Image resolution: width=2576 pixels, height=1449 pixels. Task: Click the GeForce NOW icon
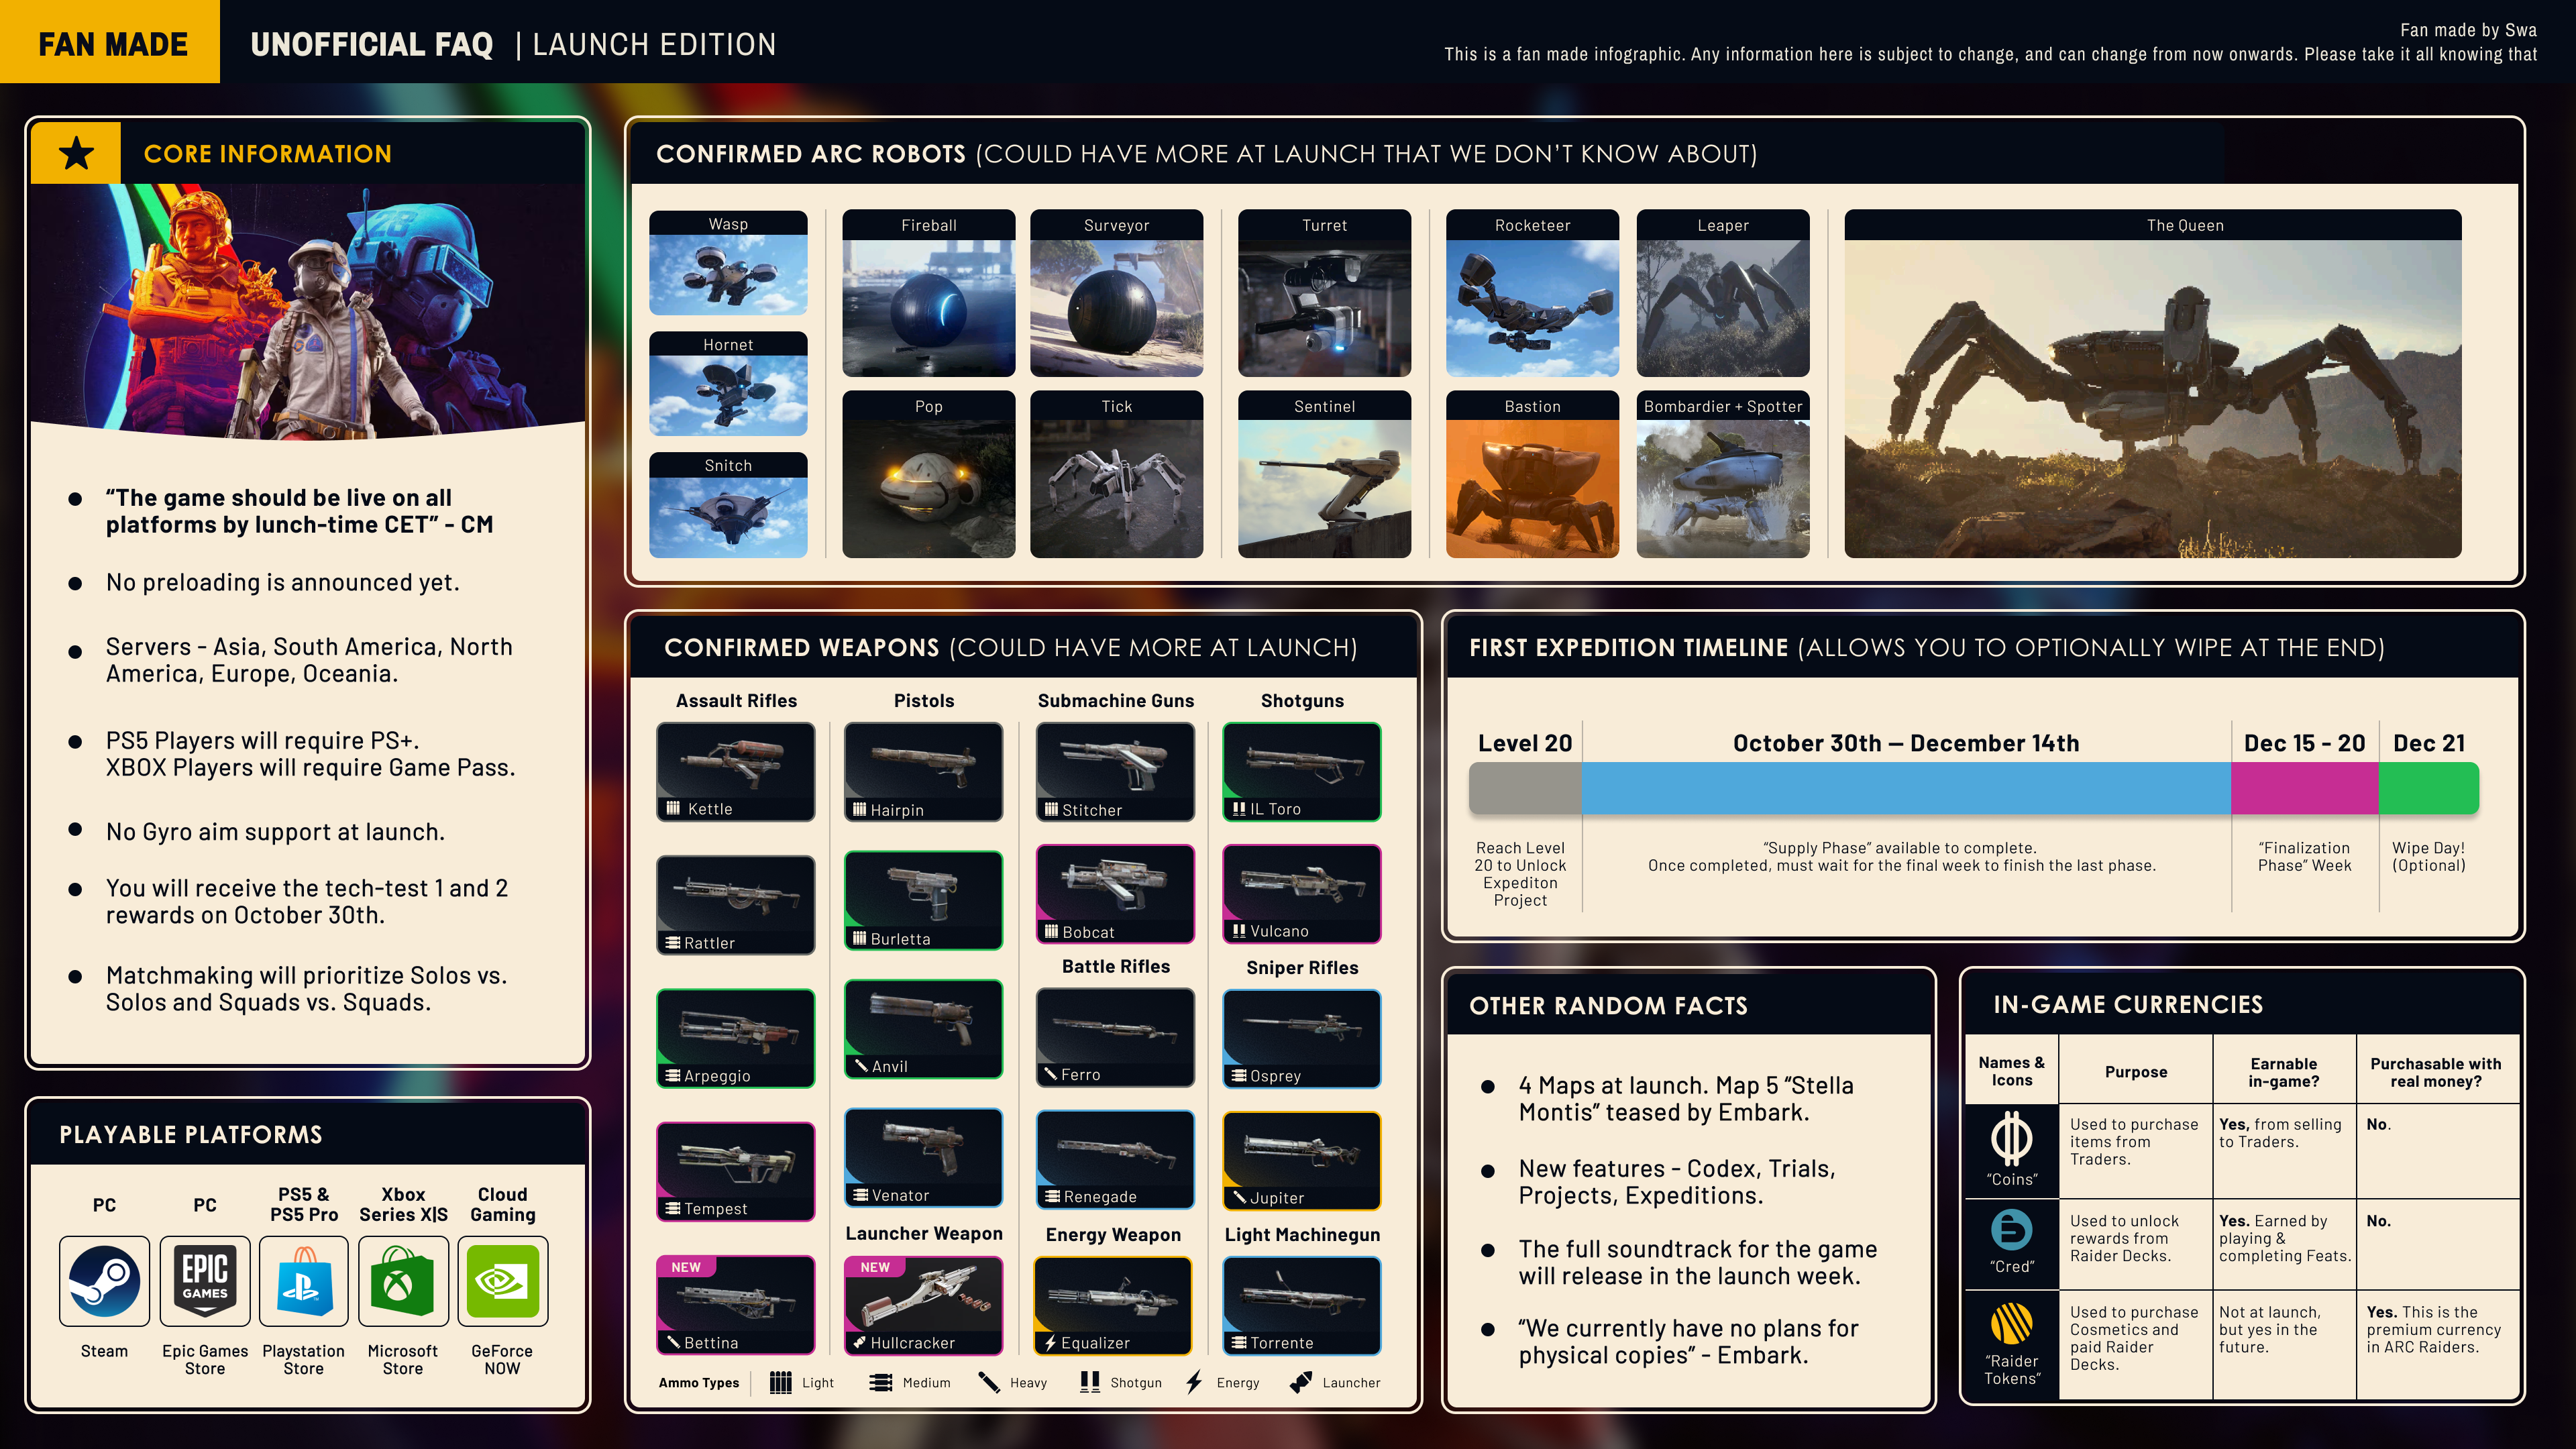tap(502, 1281)
